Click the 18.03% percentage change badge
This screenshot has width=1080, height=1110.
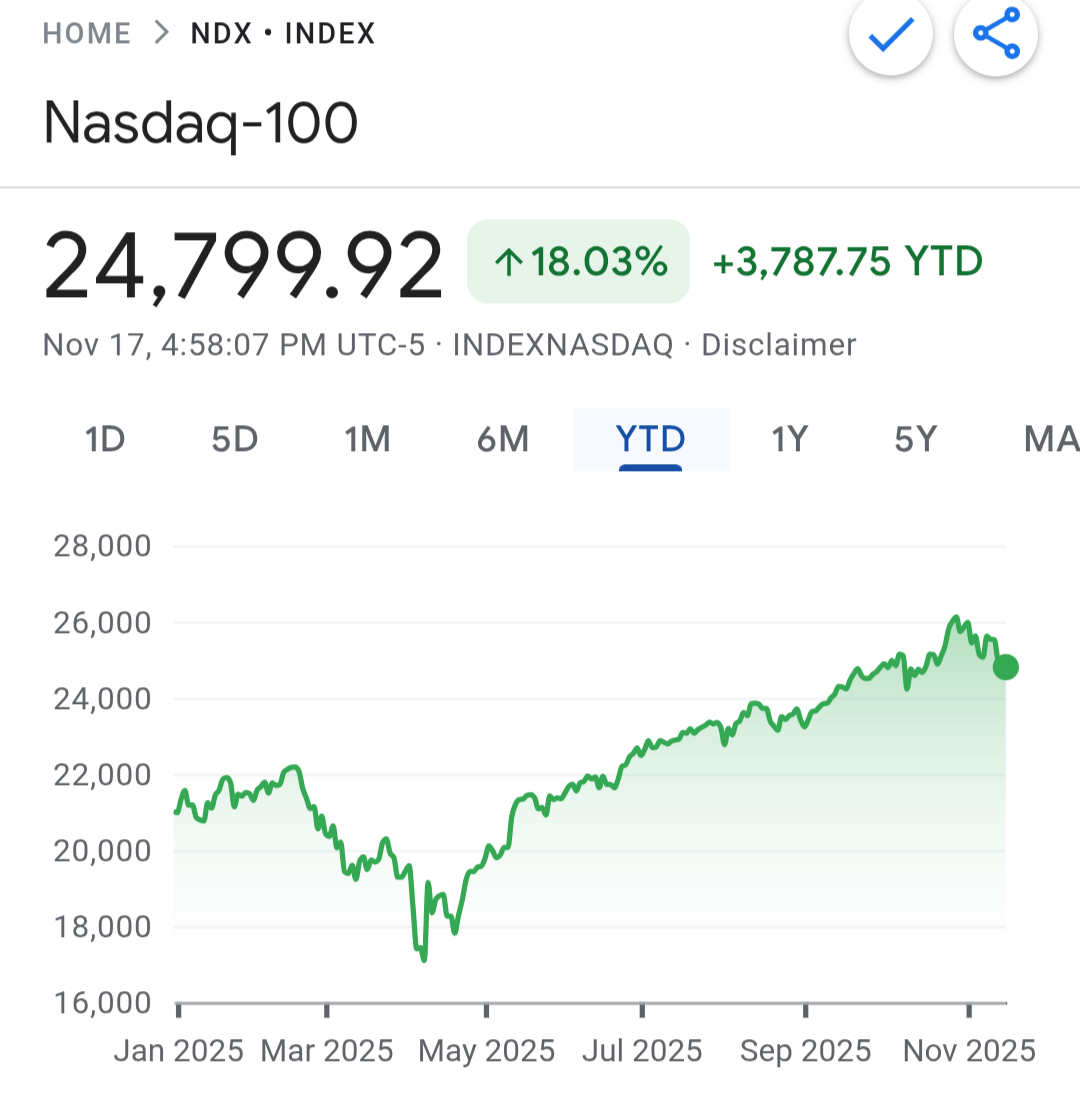578,262
